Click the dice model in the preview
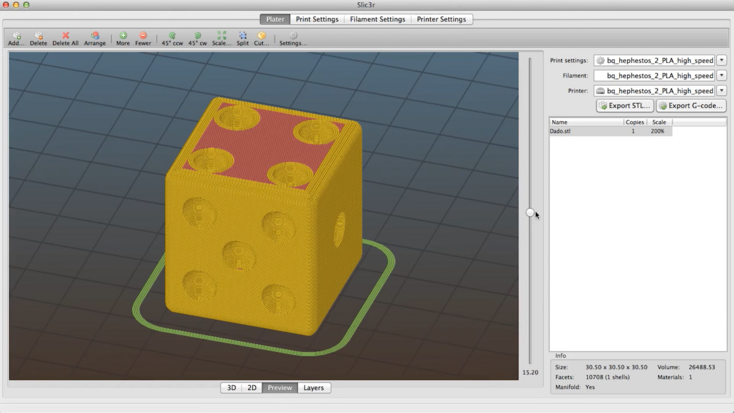Screen dimensions: 734x413 [x=263, y=216]
